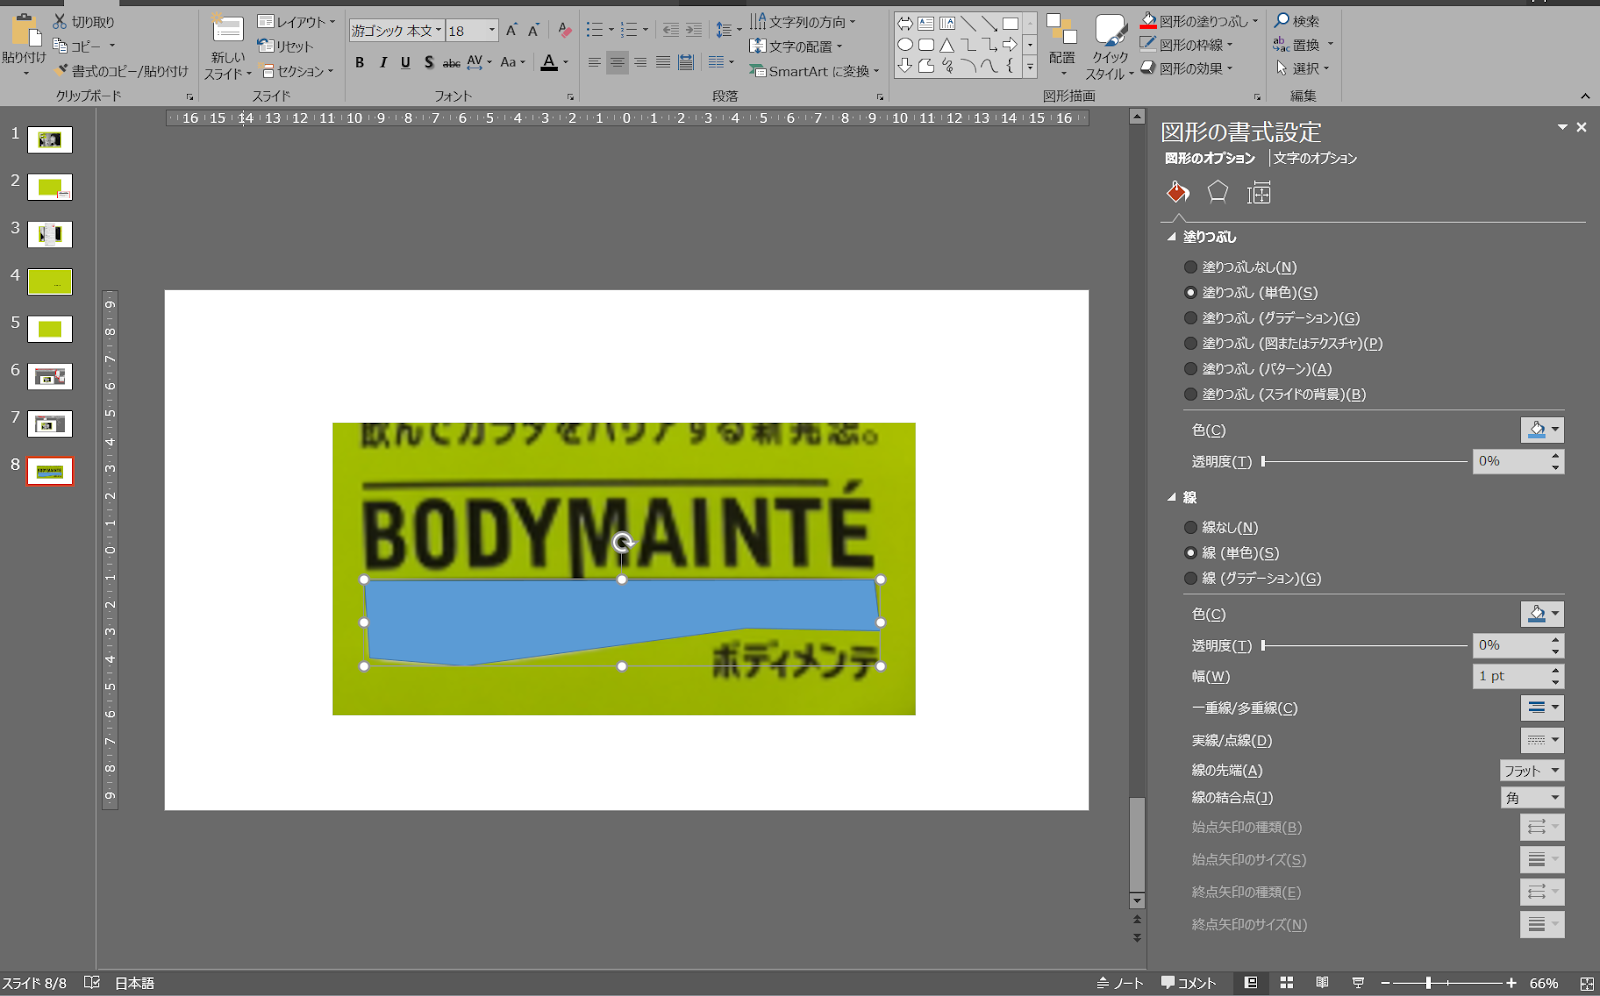
Task: Switch to slide sorter view icon
Action: [1287, 983]
